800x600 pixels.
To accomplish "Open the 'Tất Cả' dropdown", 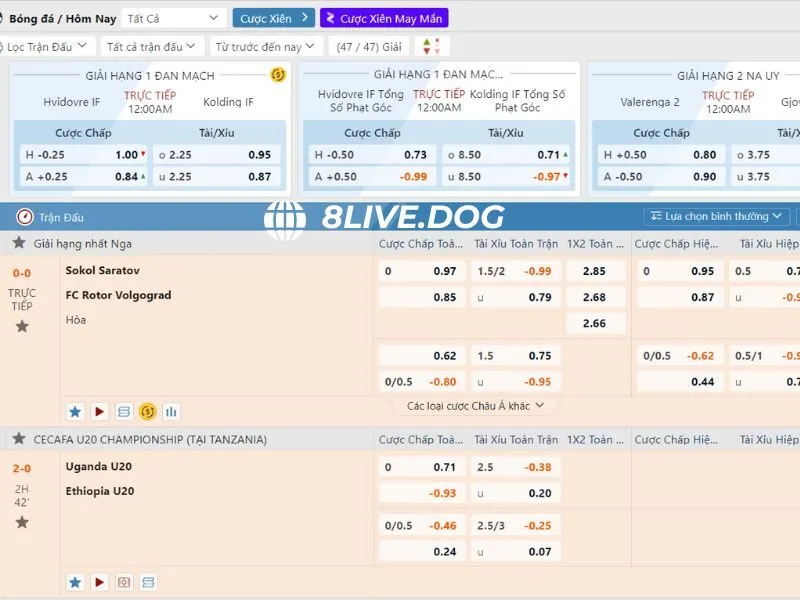I will [x=173, y=18].
